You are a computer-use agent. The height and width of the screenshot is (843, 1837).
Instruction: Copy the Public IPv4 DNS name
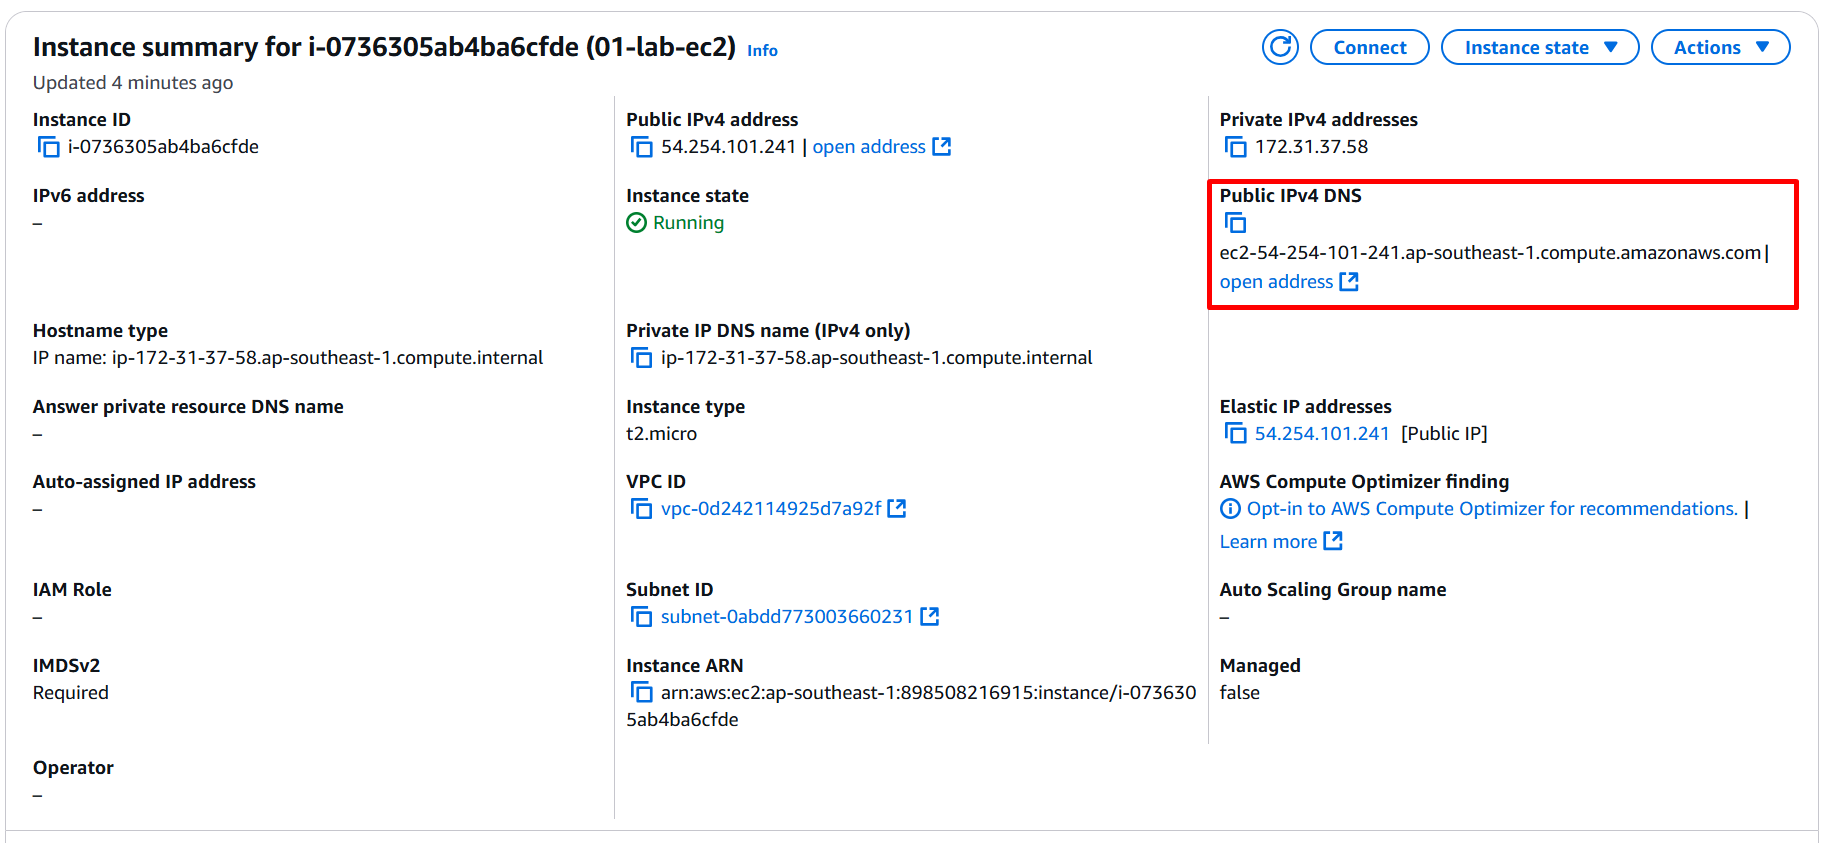point(1236,223)
